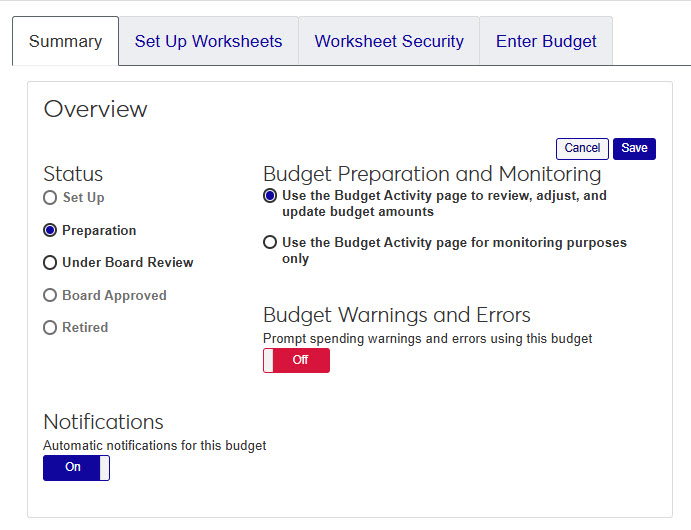
Task: Click the Cancel button
Action: pos(582,148)
